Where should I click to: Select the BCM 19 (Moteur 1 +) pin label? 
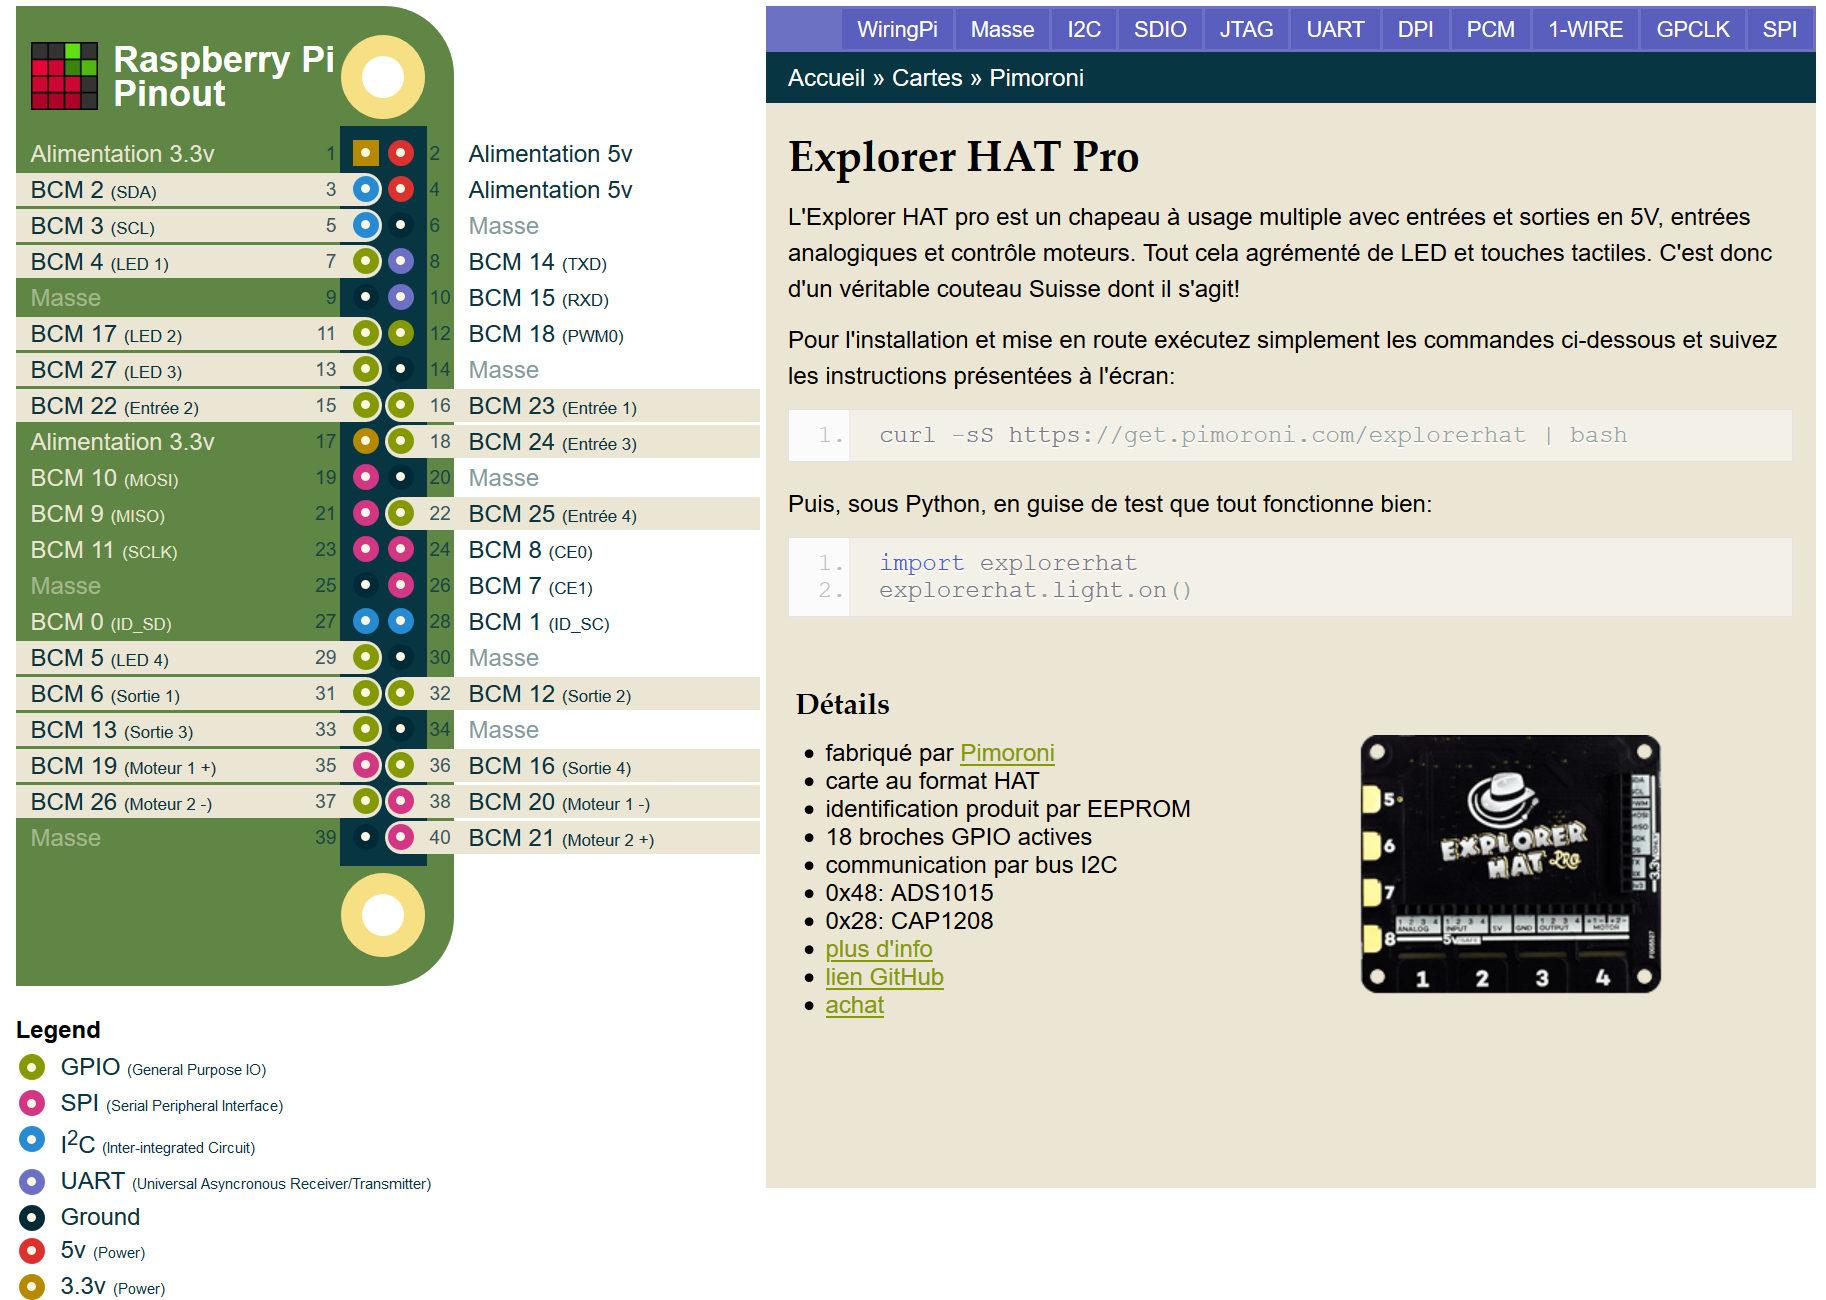coord(123,766)
